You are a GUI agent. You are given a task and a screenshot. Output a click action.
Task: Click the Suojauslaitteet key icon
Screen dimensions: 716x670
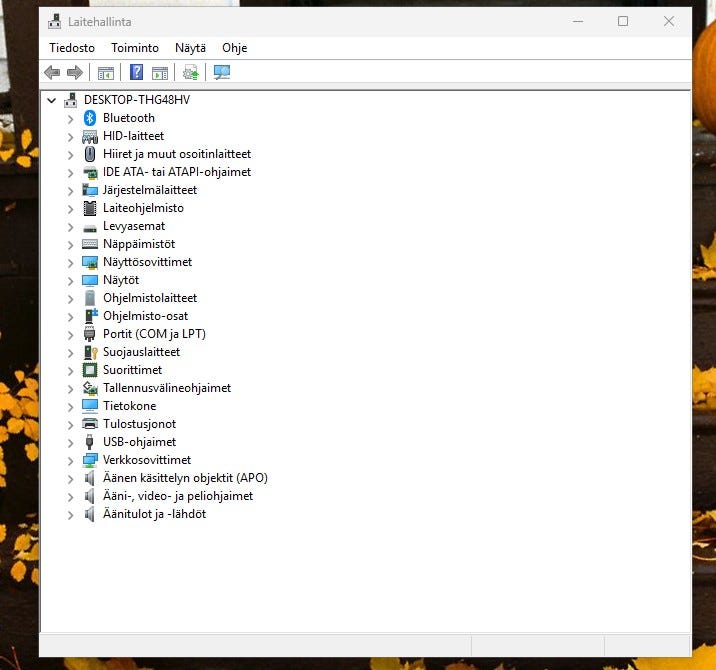[x=91, y=352]
